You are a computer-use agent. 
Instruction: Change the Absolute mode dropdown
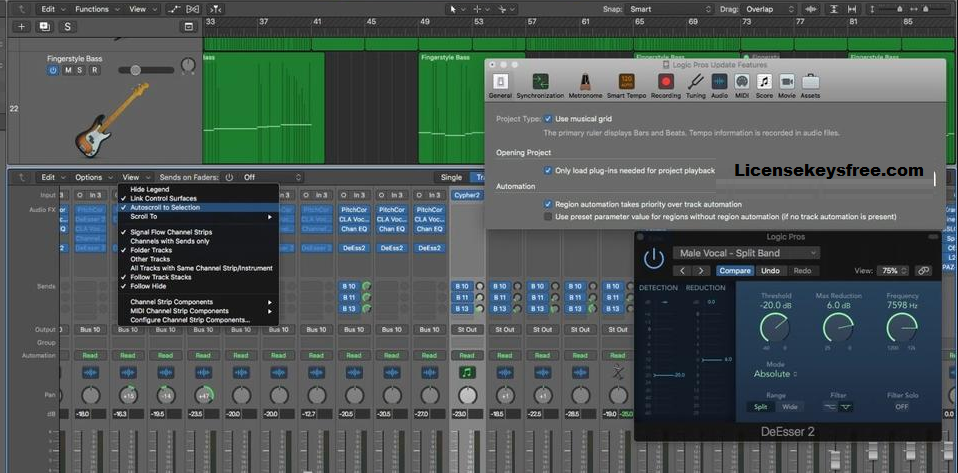point(775,374)
